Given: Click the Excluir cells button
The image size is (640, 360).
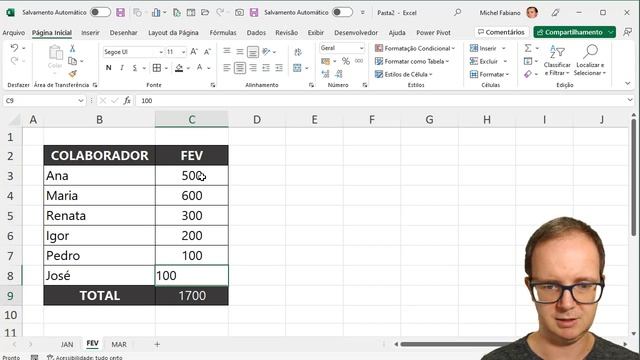Looking at the screenshot, I should tap(484, 61).
